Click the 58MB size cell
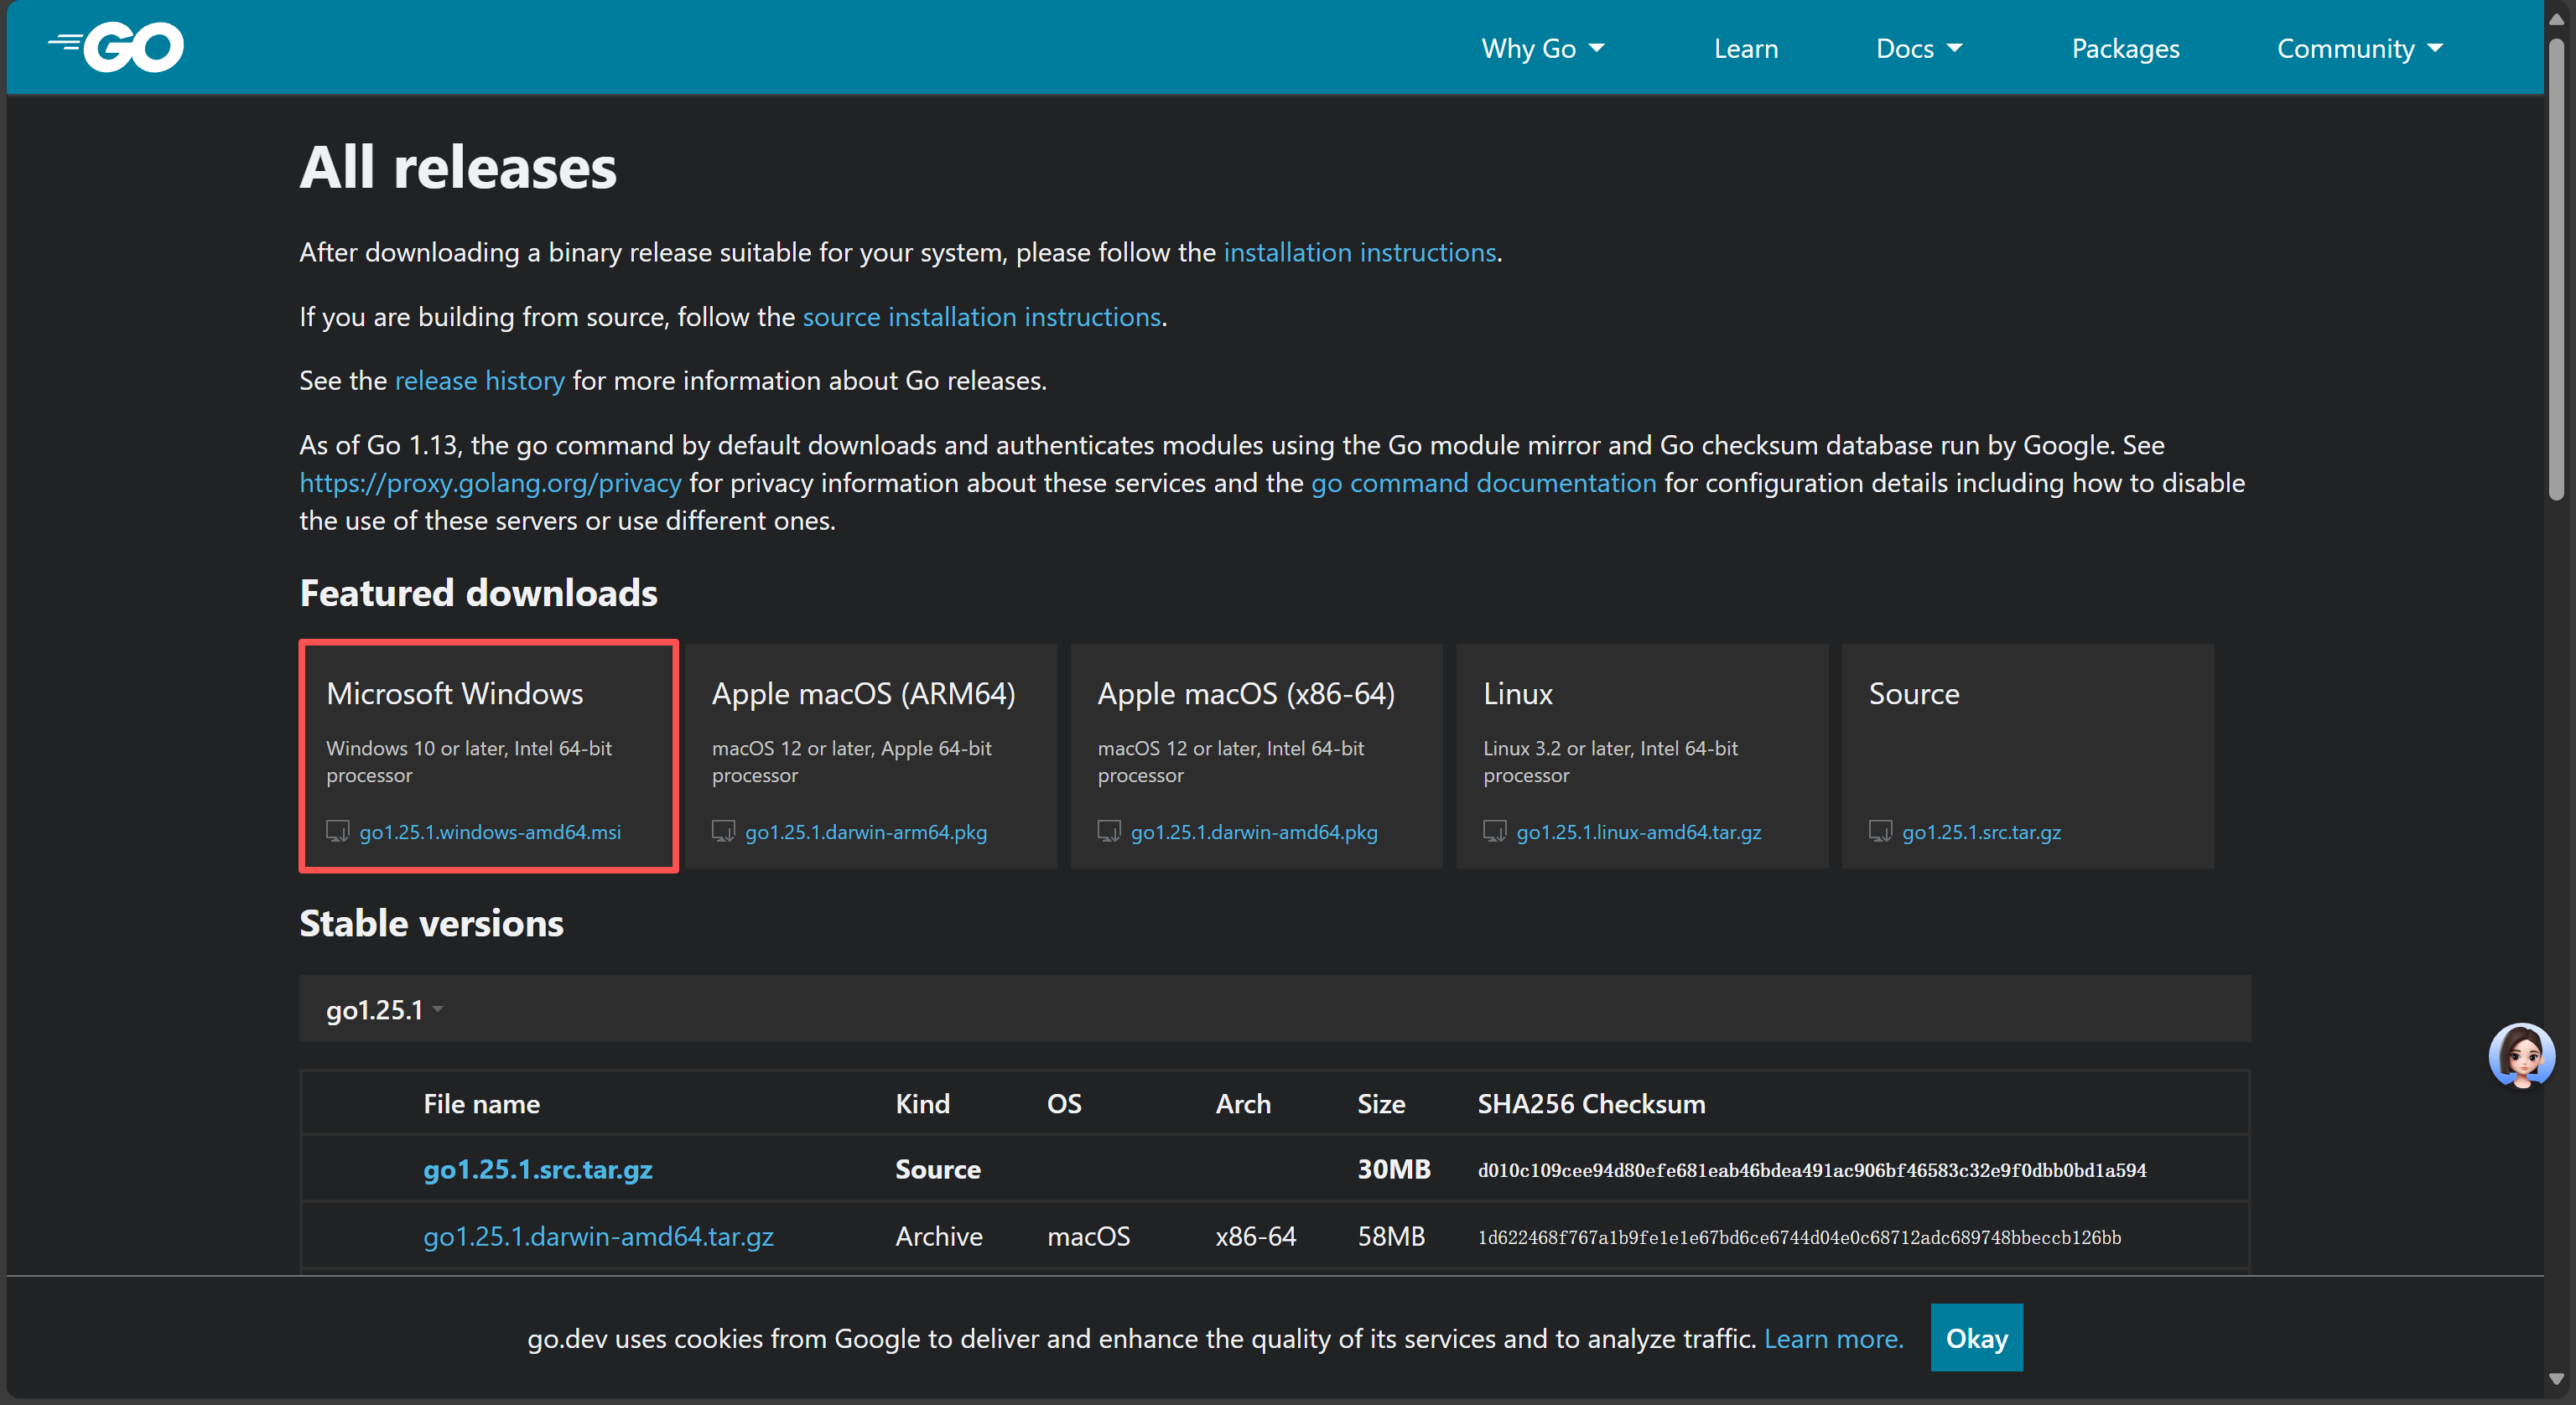This screenshot has height=1405, width=2576. (1391, 1236)
